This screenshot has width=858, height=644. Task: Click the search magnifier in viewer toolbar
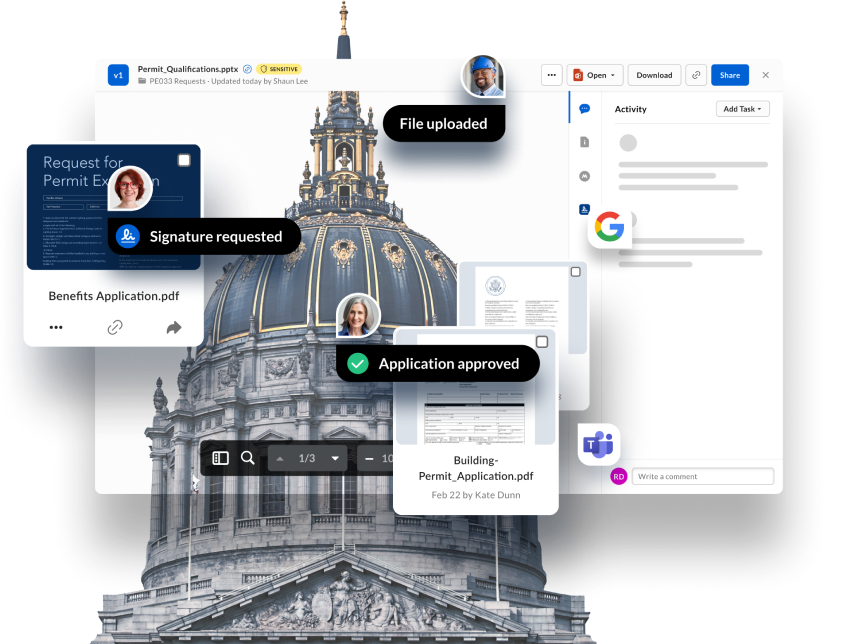click(248, 458)
